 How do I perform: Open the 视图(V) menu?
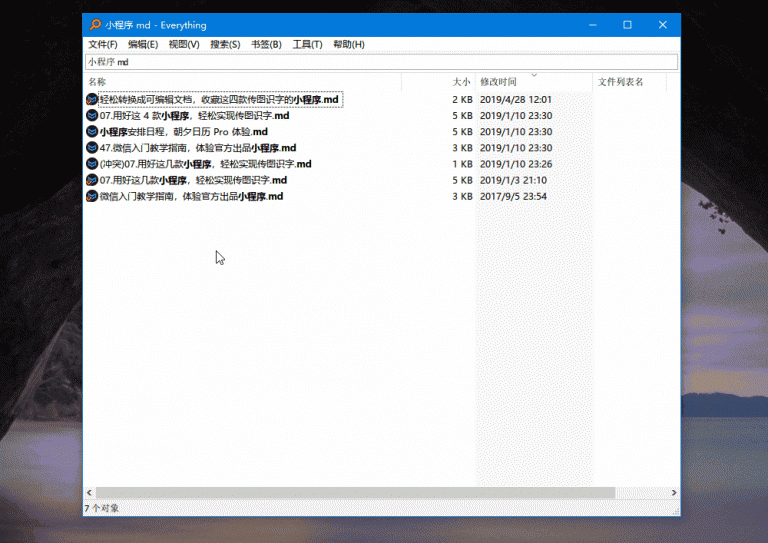pyautogui.click(x=184, y=45)
